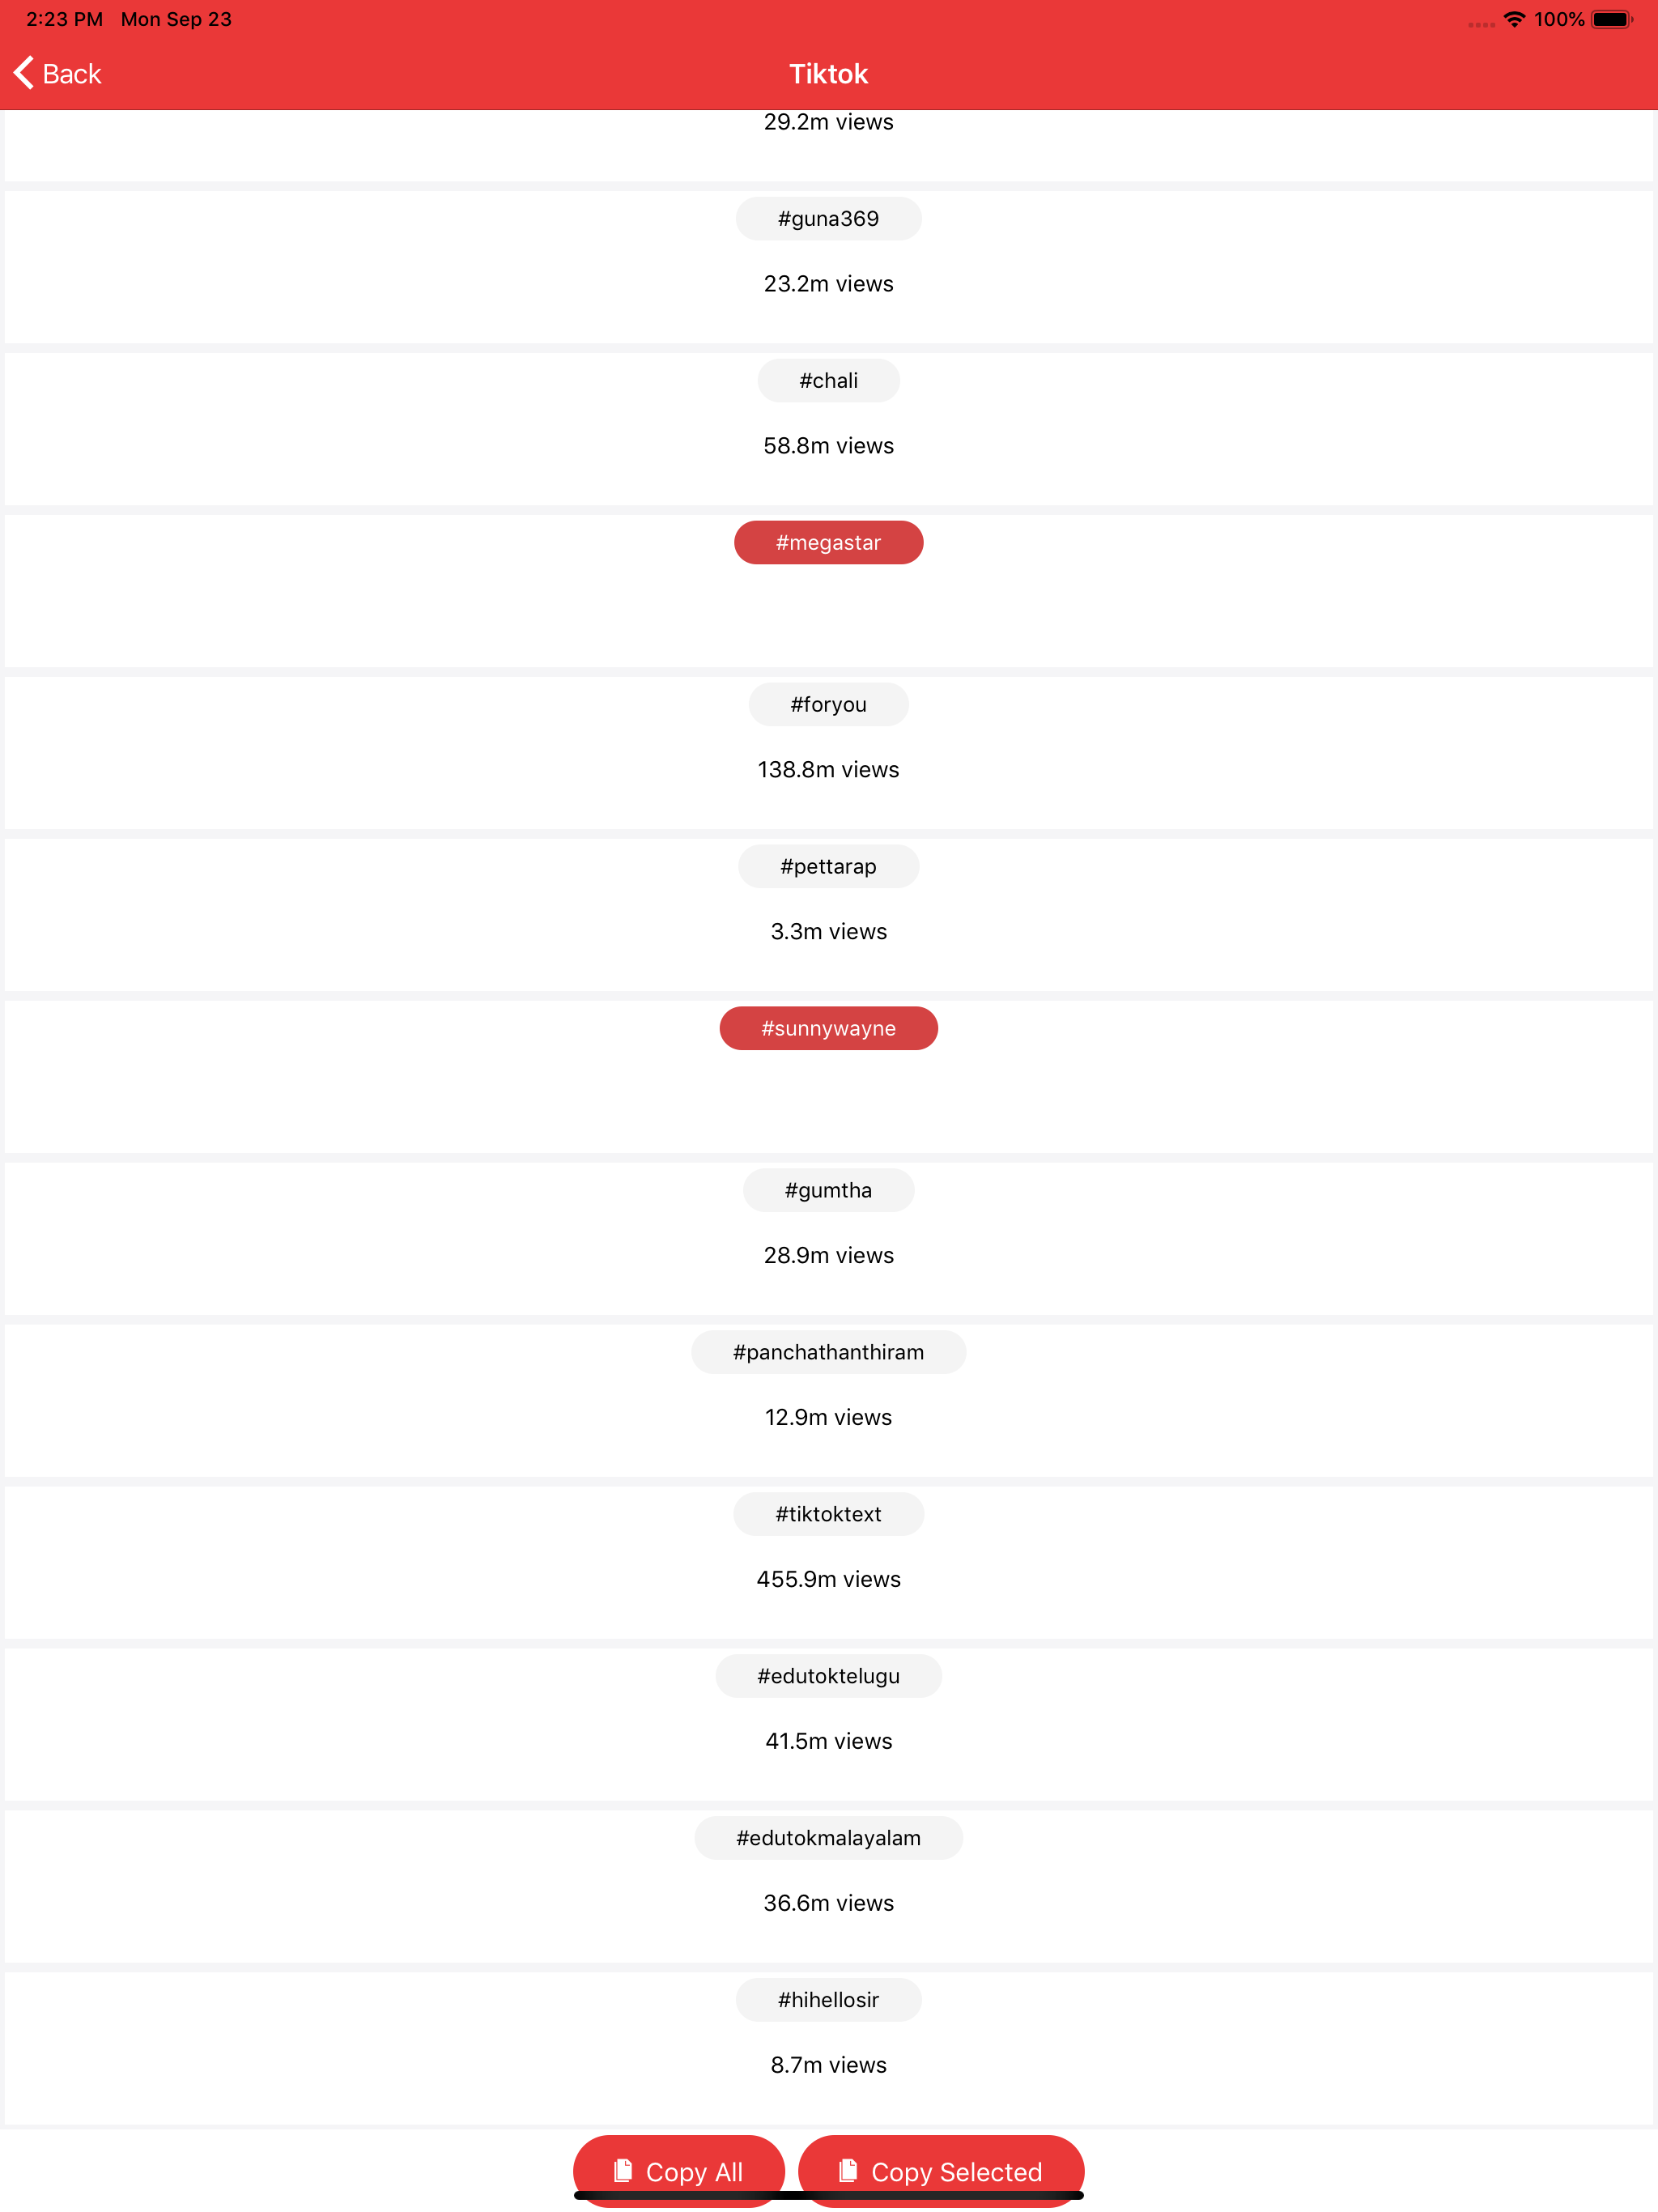Image resolution: width=1658 pixels, height=2212 pixels.
Task: Toggle the #pettarap hashtag
Action: coord(828,866)
